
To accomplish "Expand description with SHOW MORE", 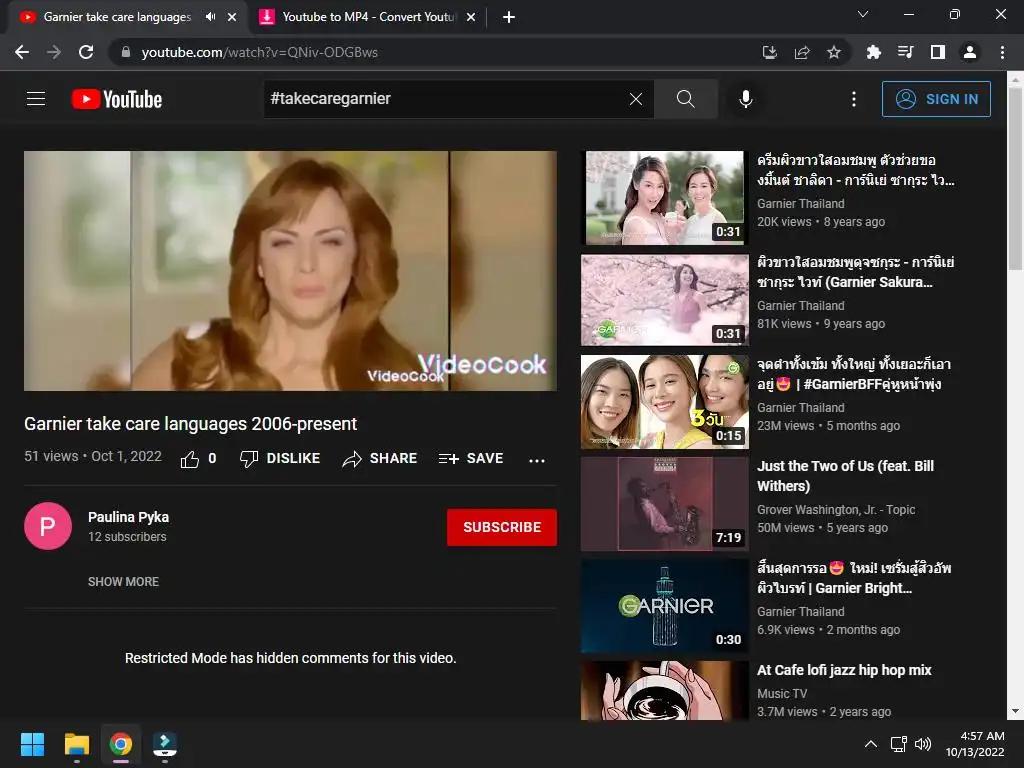I will [x=123, y=581].
